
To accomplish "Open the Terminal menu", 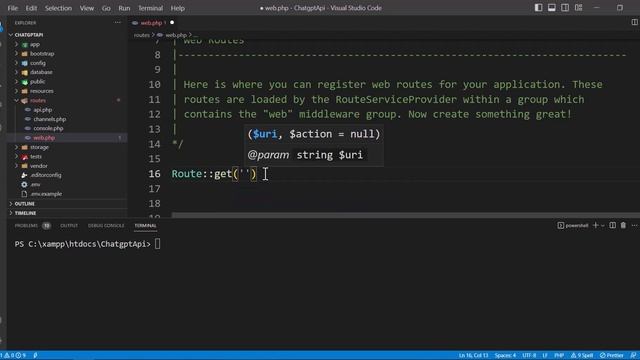I will (x=150, y=8).
